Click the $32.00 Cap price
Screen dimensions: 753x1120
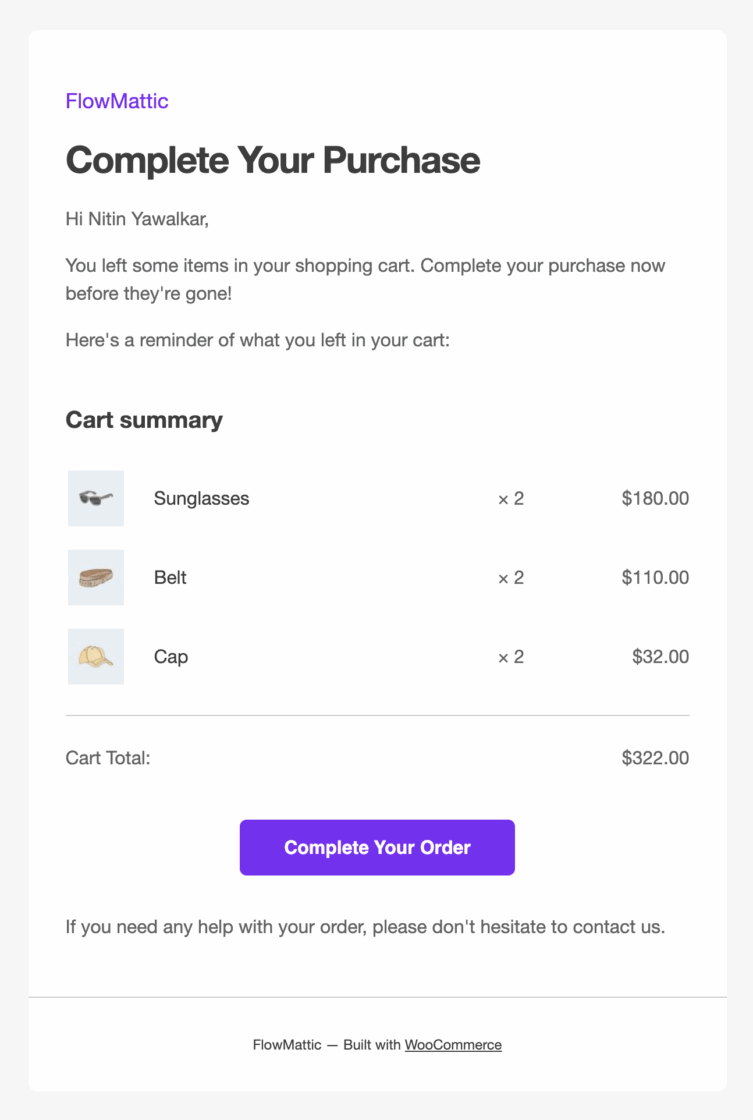tap(660, 657)
